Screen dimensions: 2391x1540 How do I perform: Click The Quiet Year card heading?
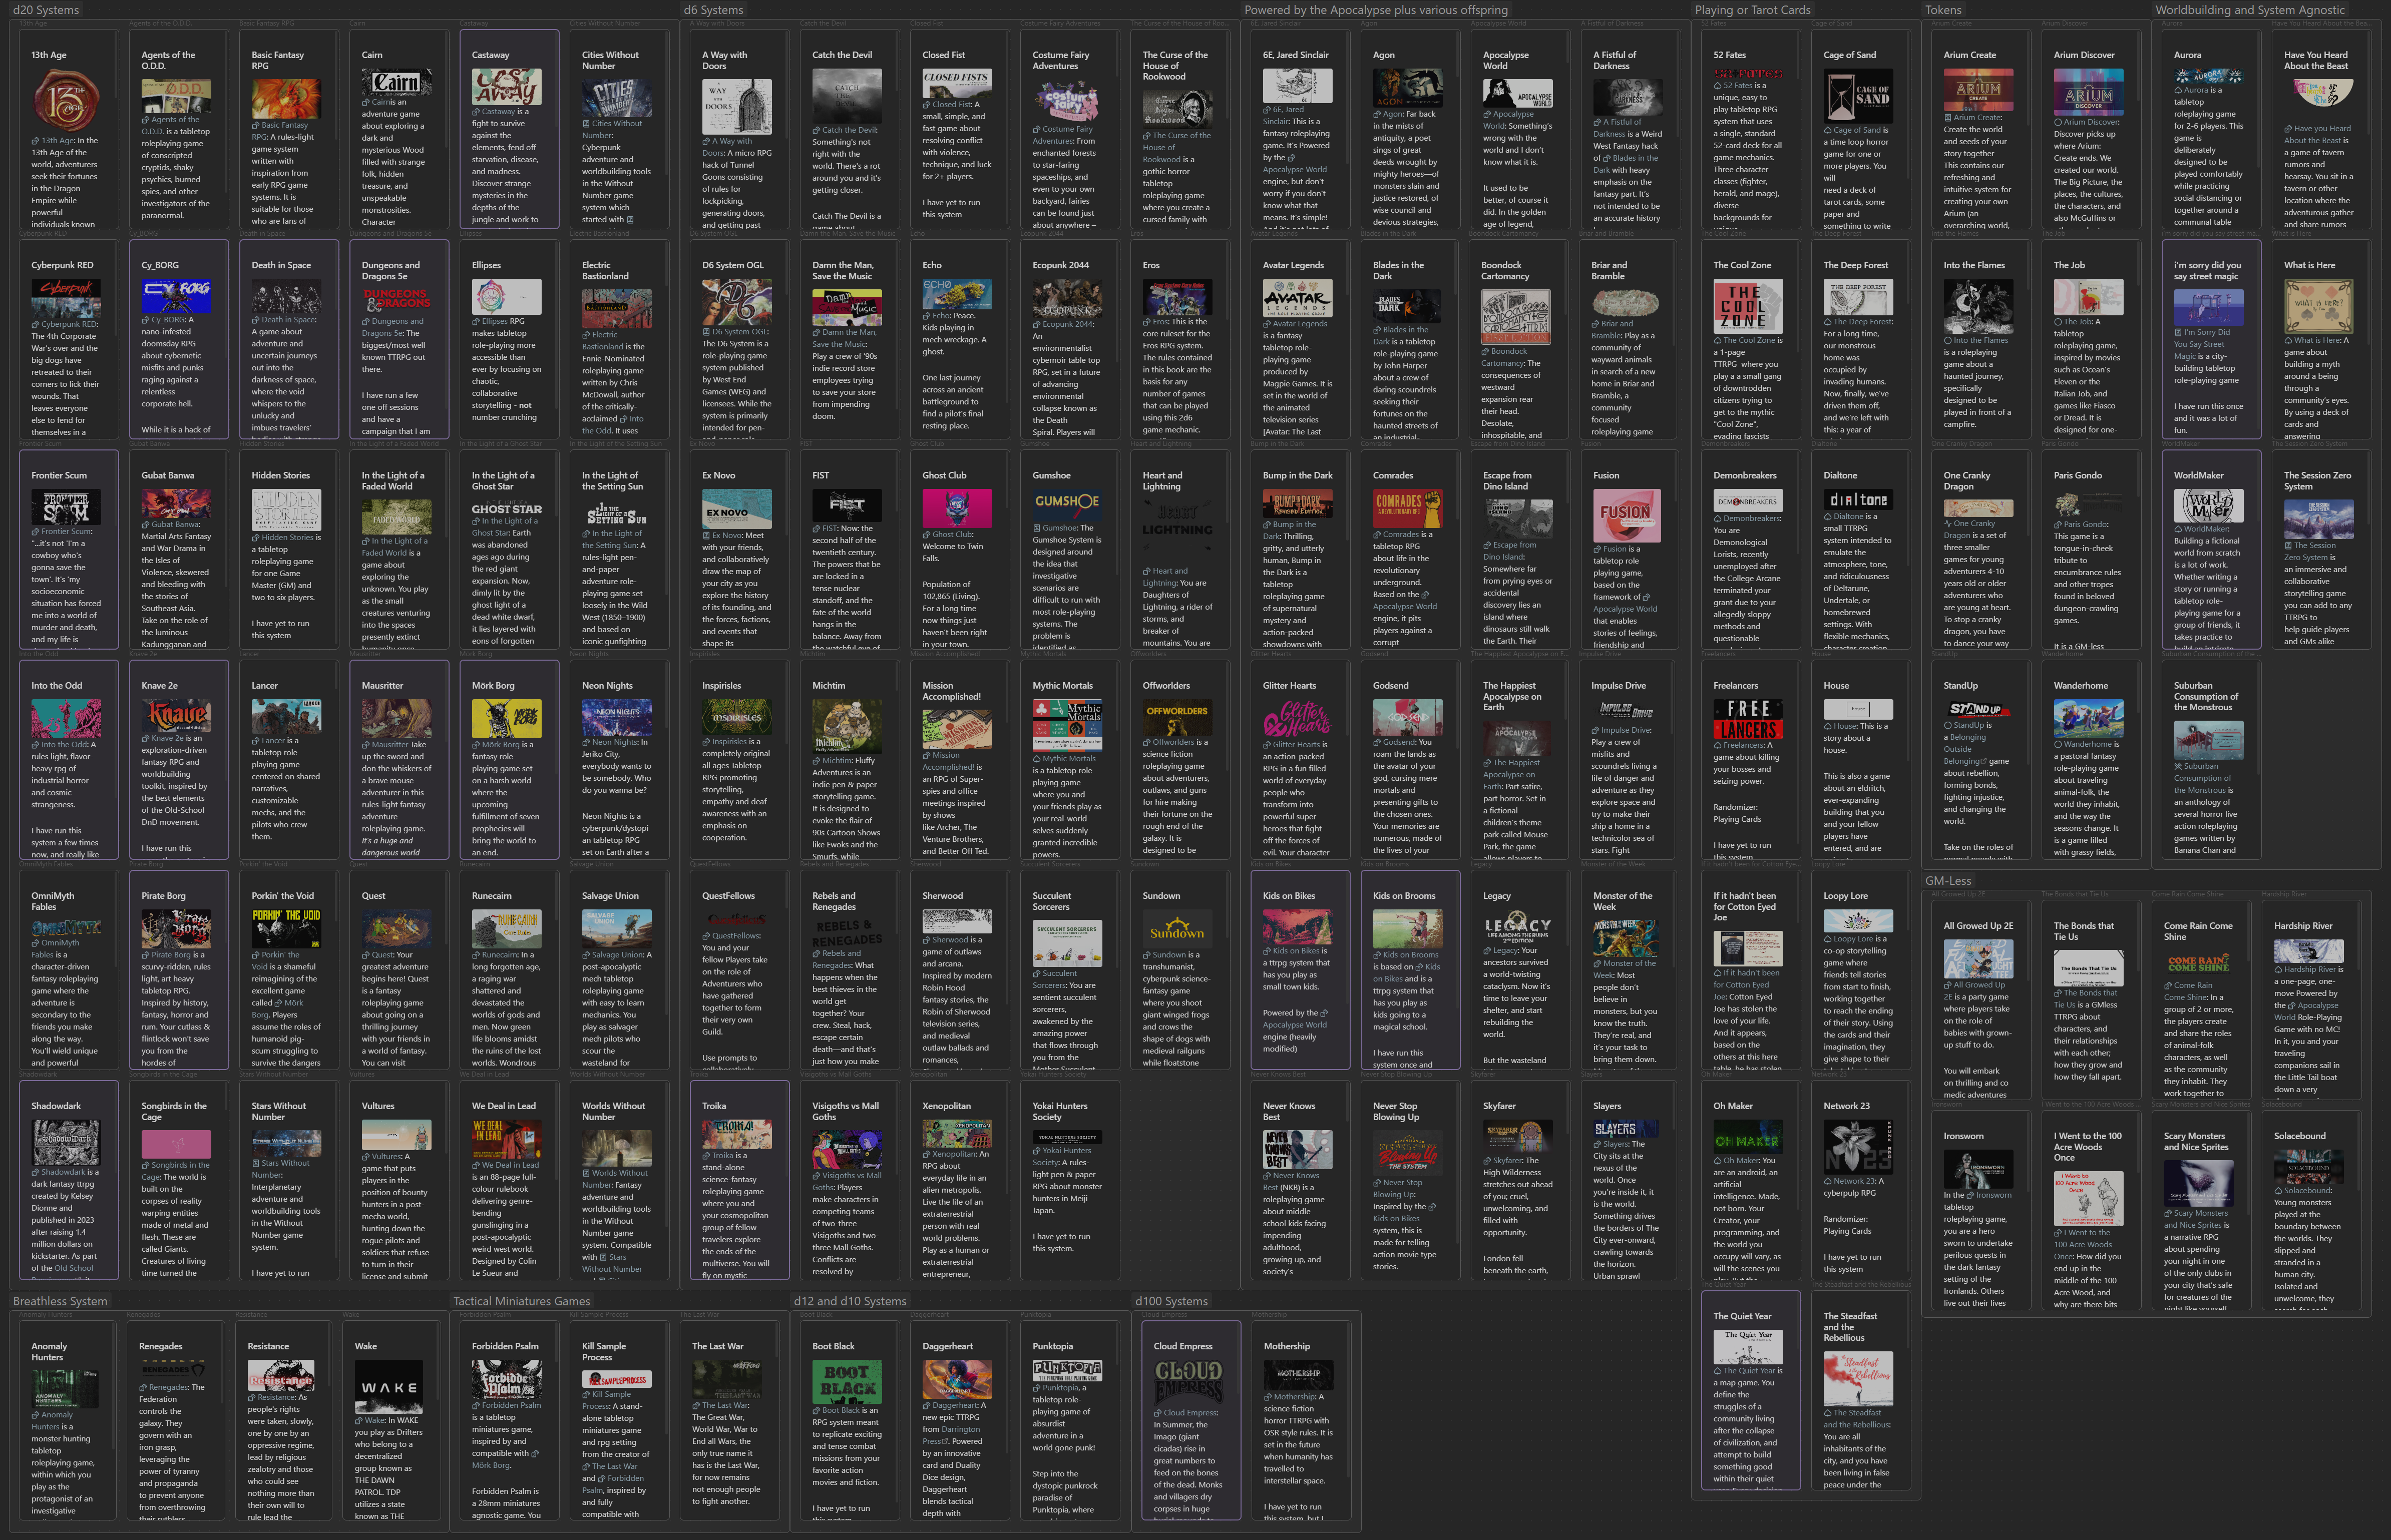1742,1316
